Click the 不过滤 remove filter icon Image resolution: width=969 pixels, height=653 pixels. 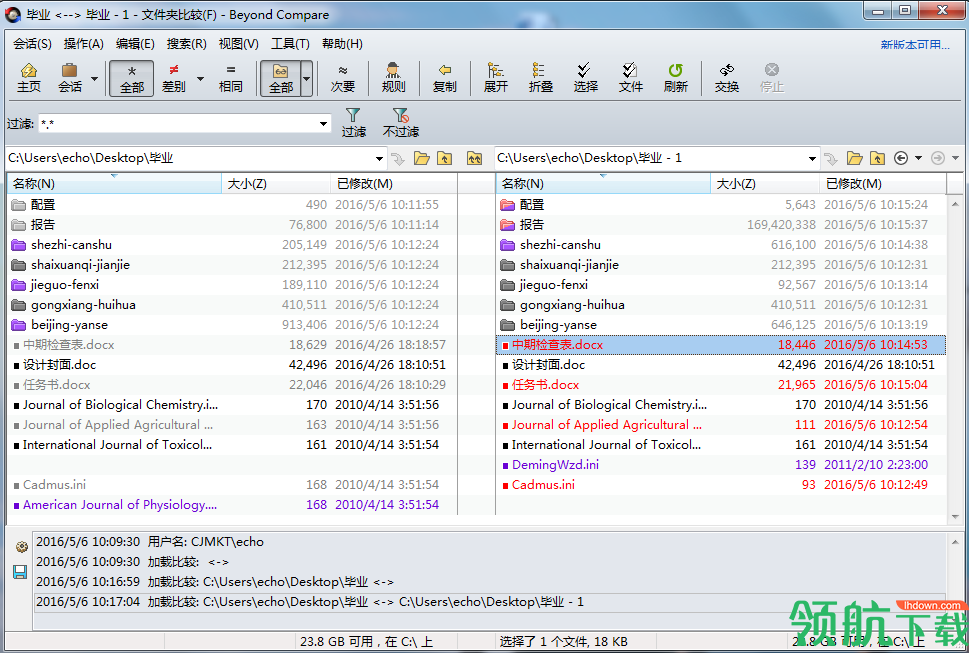(400, 123)
